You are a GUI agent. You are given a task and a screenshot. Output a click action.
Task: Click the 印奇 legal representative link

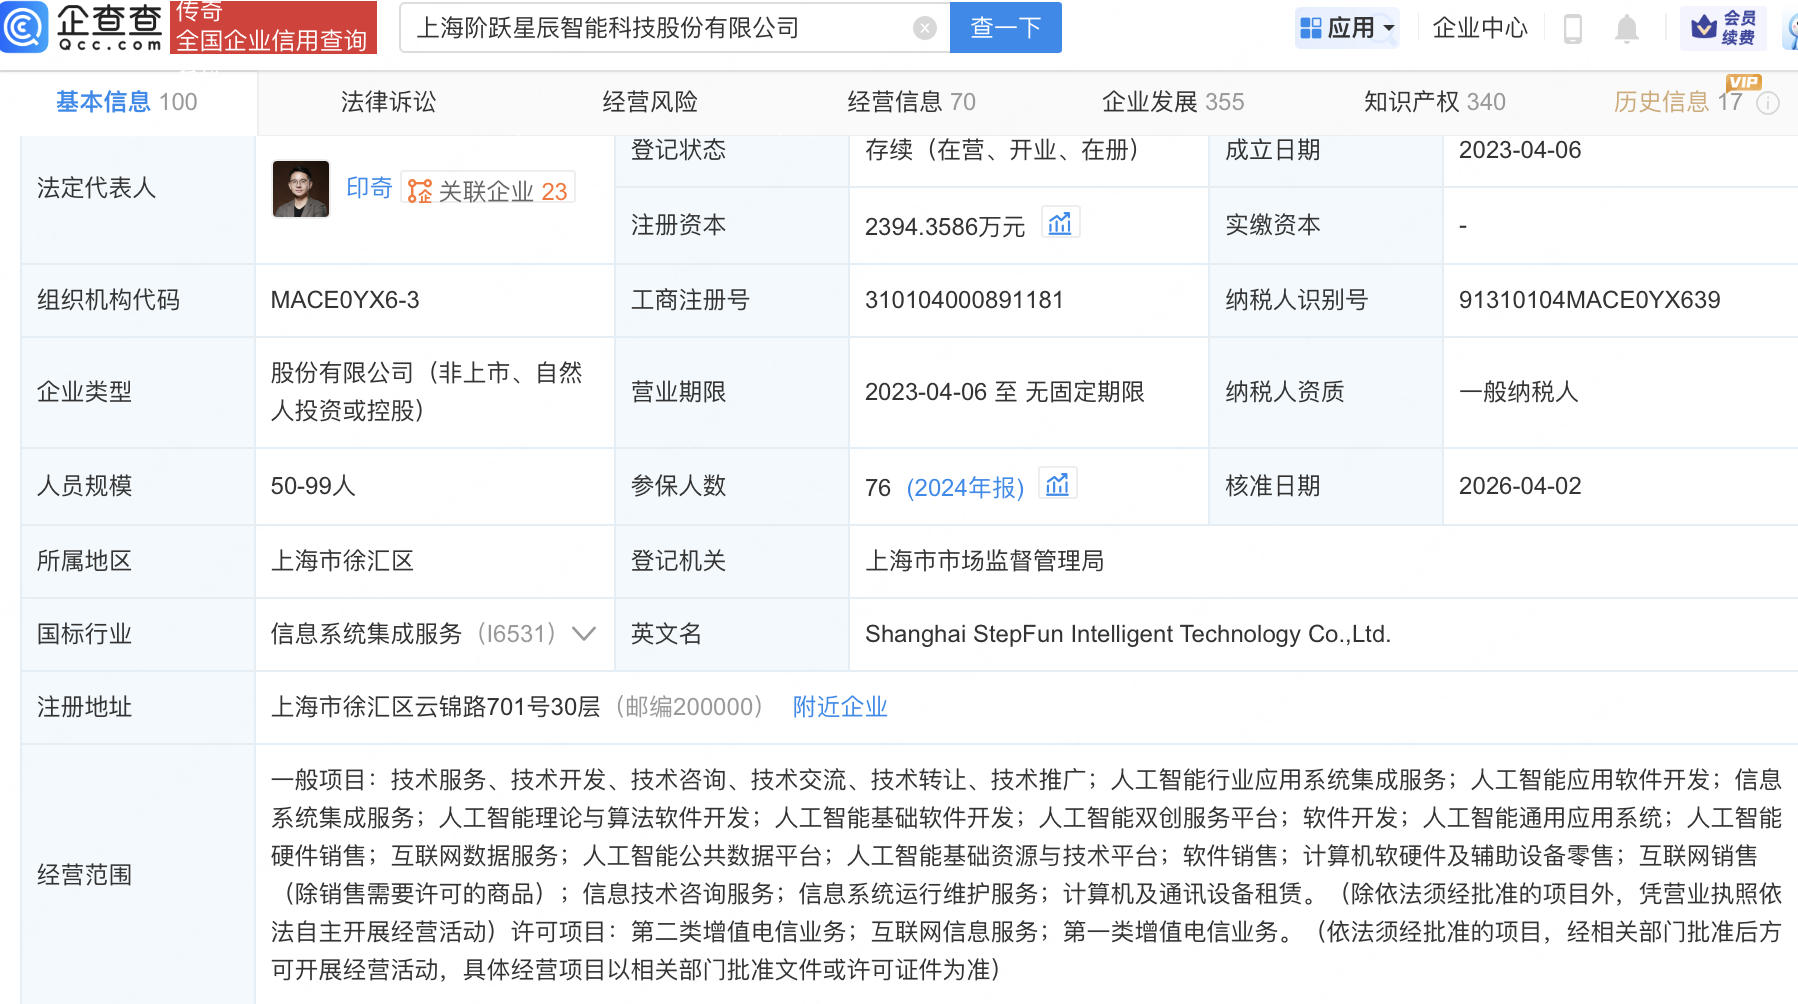point(369,188)
